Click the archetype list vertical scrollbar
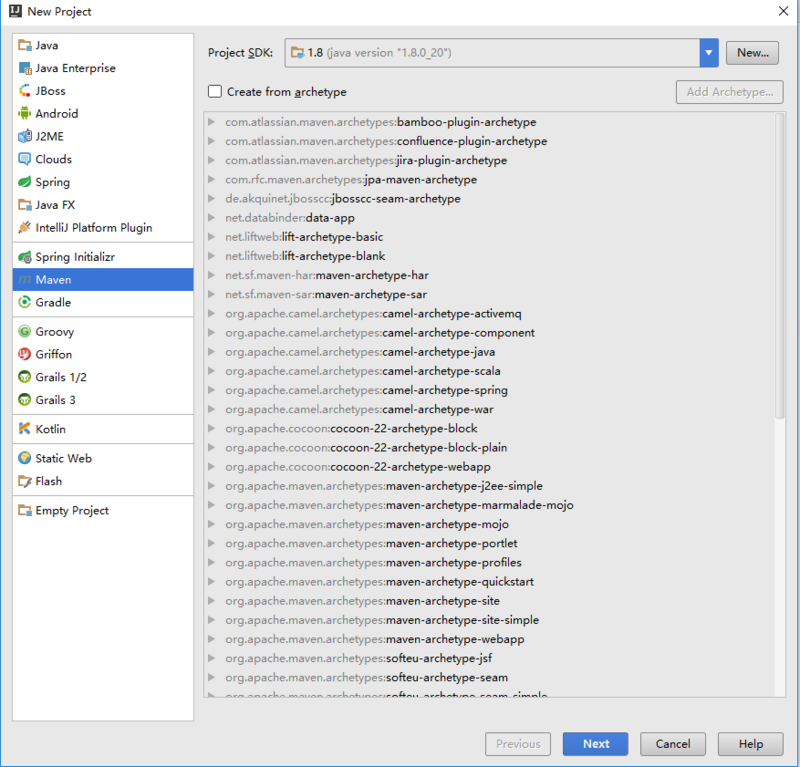The width and height of the screenshot is (800, 767). [779, 265]
